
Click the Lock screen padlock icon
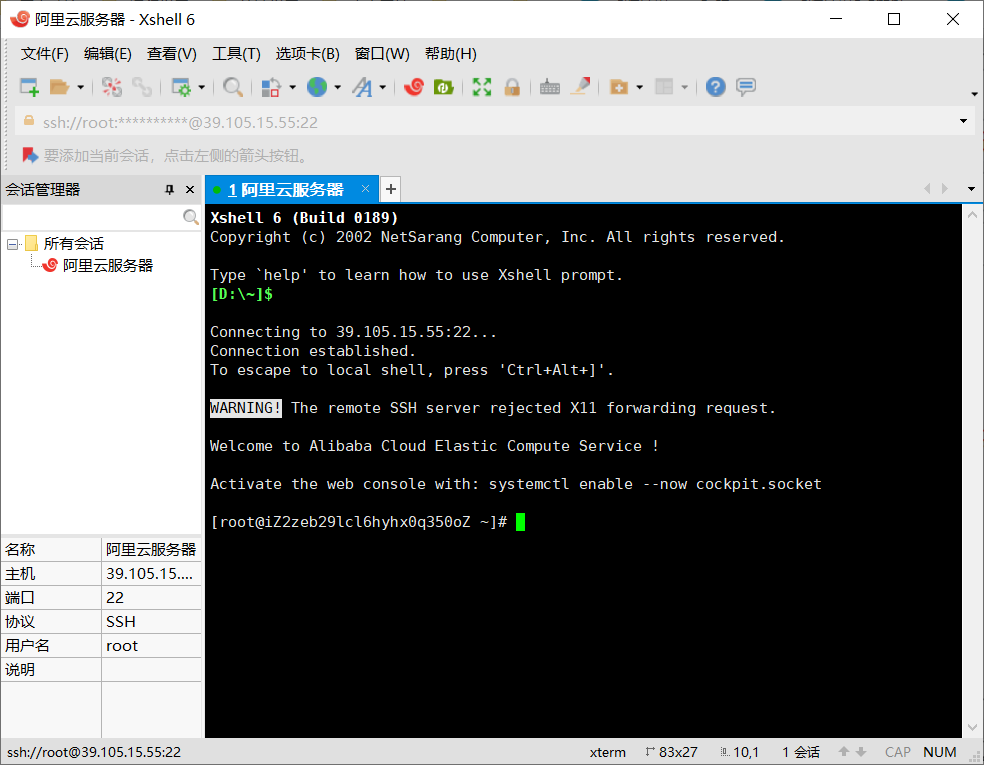(512, 87)
